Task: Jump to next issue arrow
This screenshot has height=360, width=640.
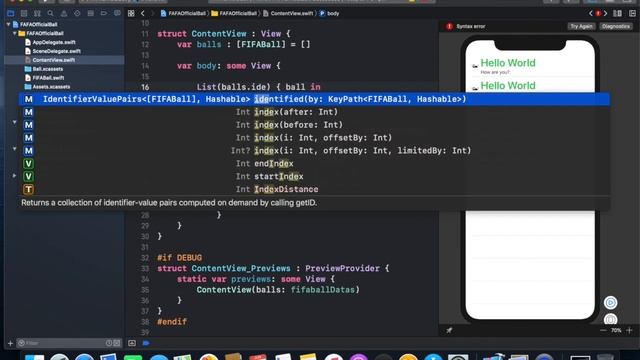Action: (x=605, y=13)
